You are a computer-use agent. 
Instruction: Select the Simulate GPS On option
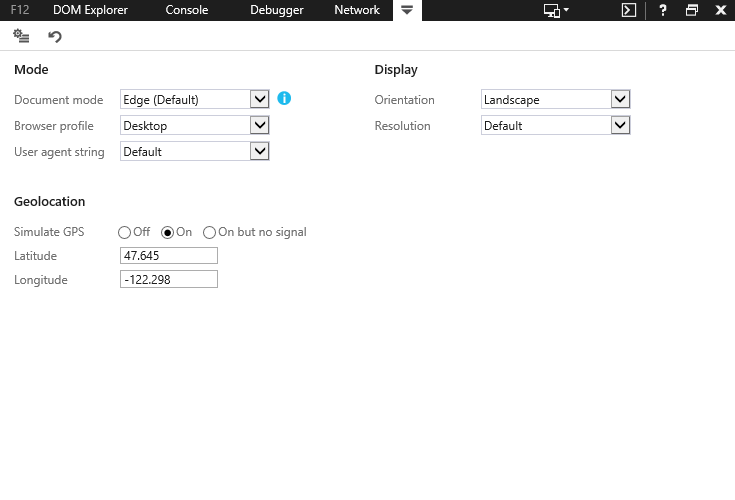click(168, 232)
